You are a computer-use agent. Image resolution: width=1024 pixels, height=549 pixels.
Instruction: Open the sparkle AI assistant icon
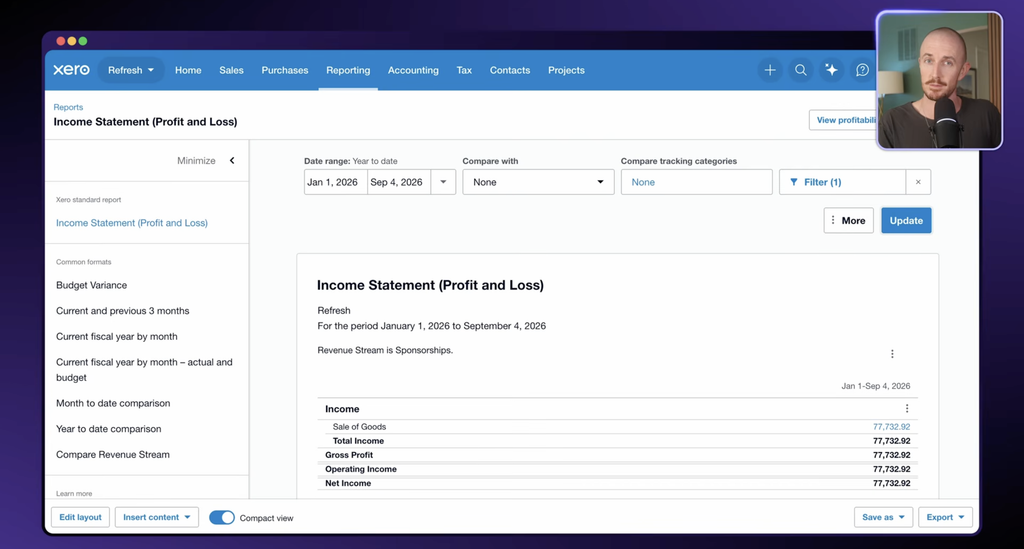[x=831, y=70]
